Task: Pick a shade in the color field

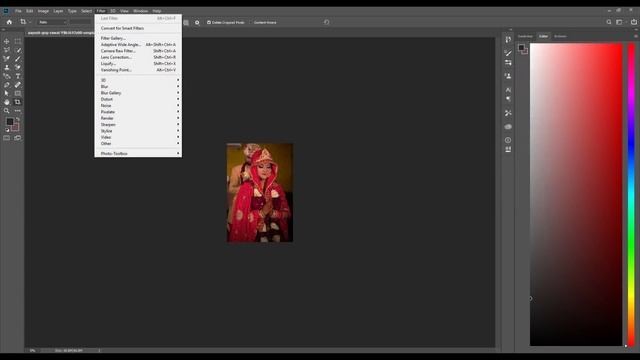Action: click(576, 195)
